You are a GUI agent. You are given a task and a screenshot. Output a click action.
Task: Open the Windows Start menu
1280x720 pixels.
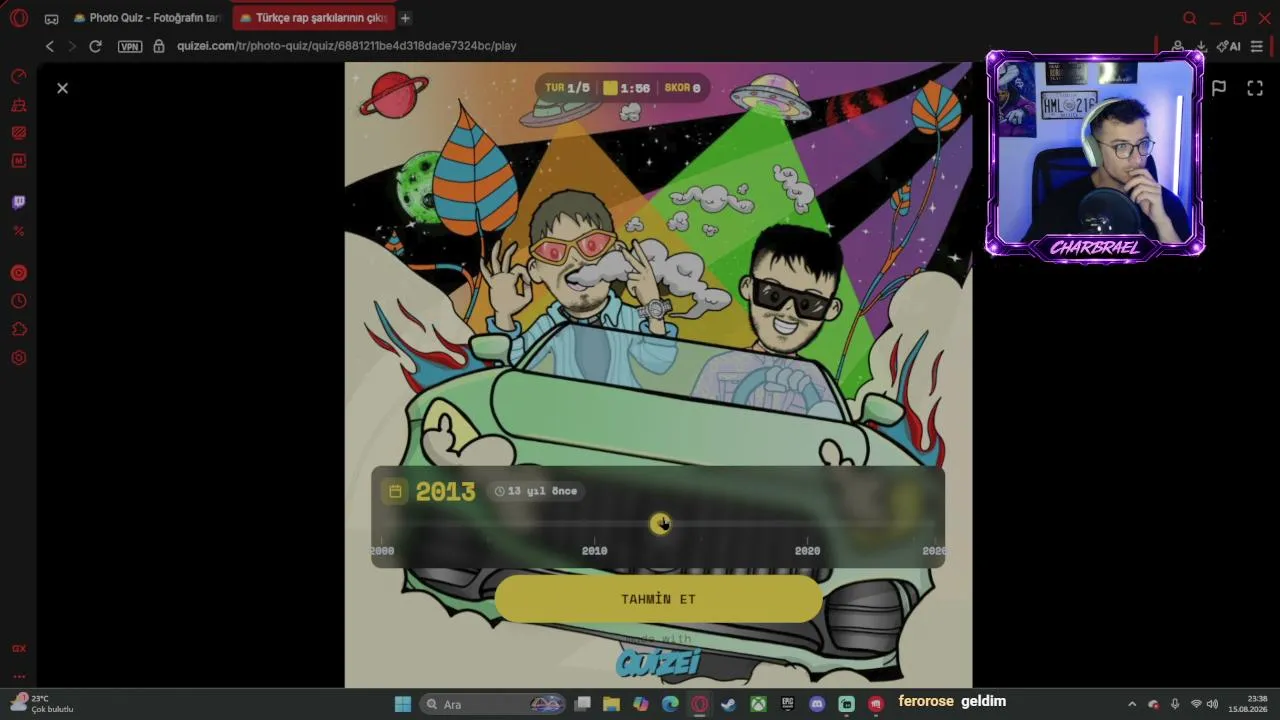coord(403,704)
